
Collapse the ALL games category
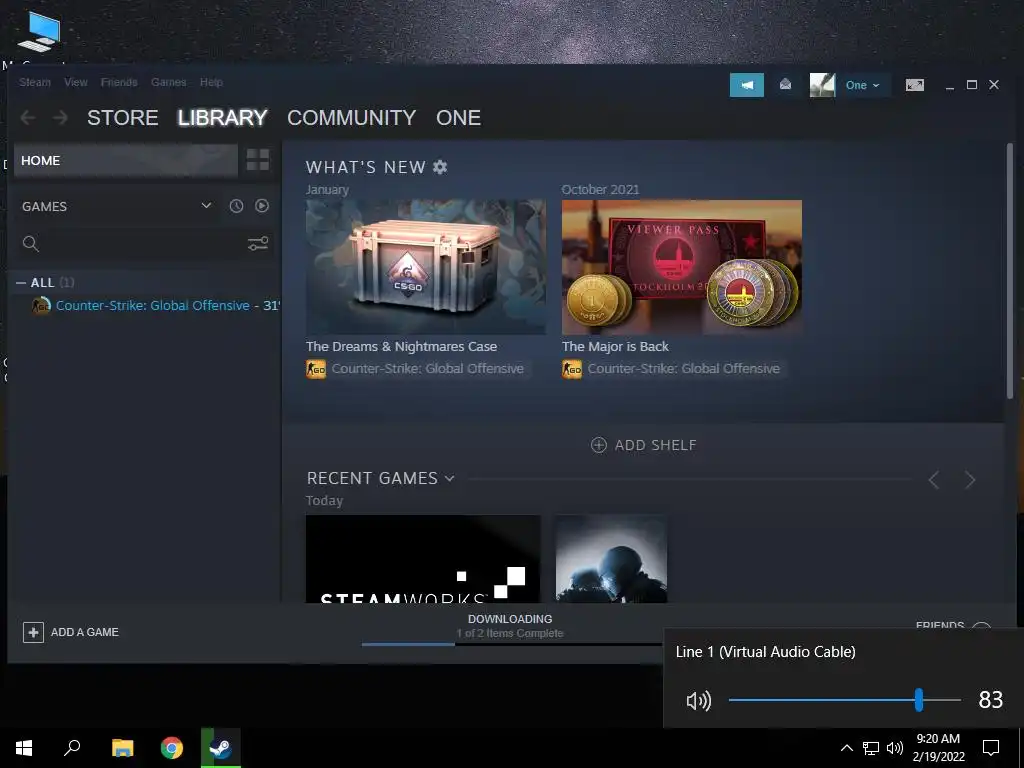(21, 283)
